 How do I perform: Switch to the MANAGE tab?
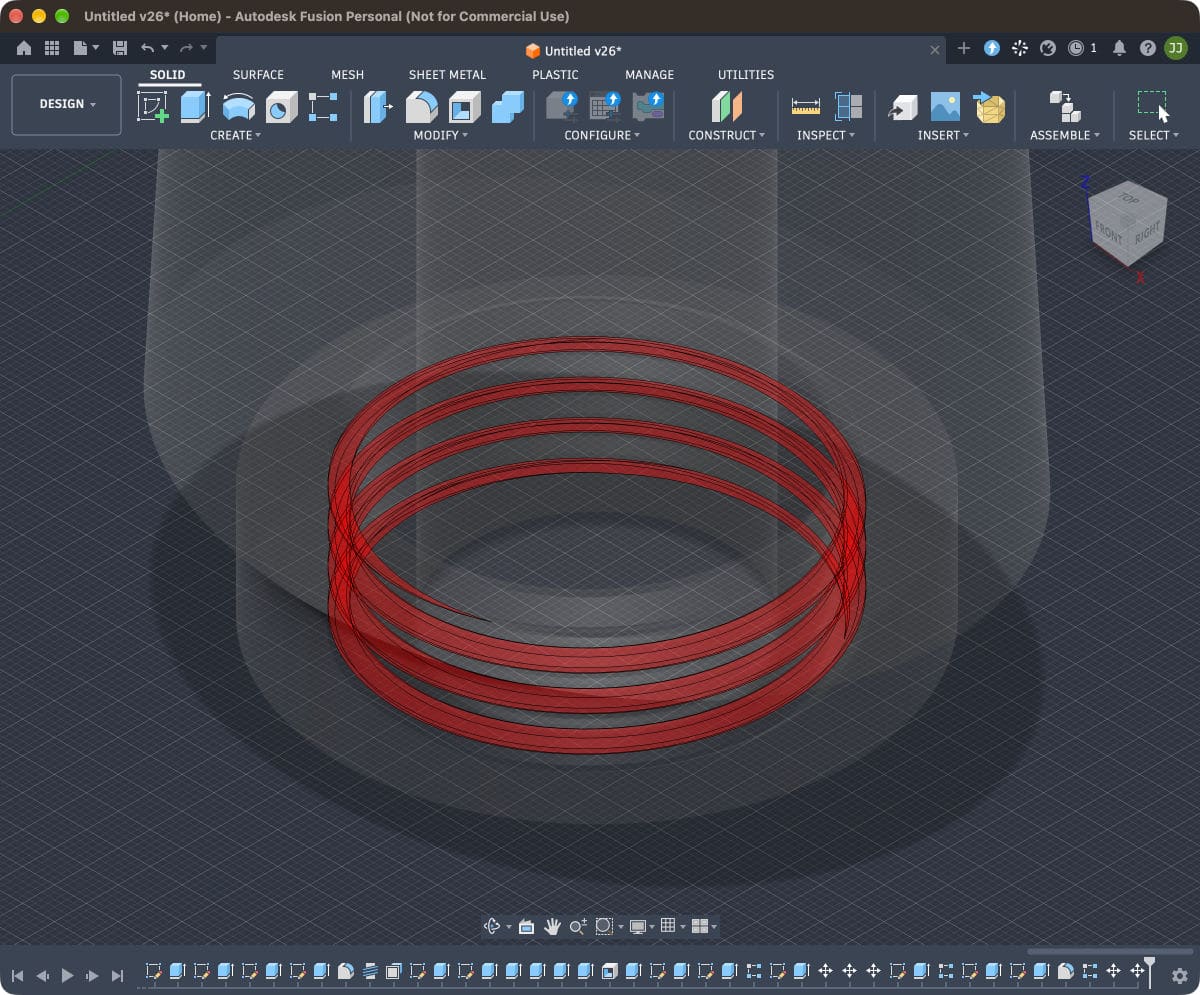tap(649, 75)
